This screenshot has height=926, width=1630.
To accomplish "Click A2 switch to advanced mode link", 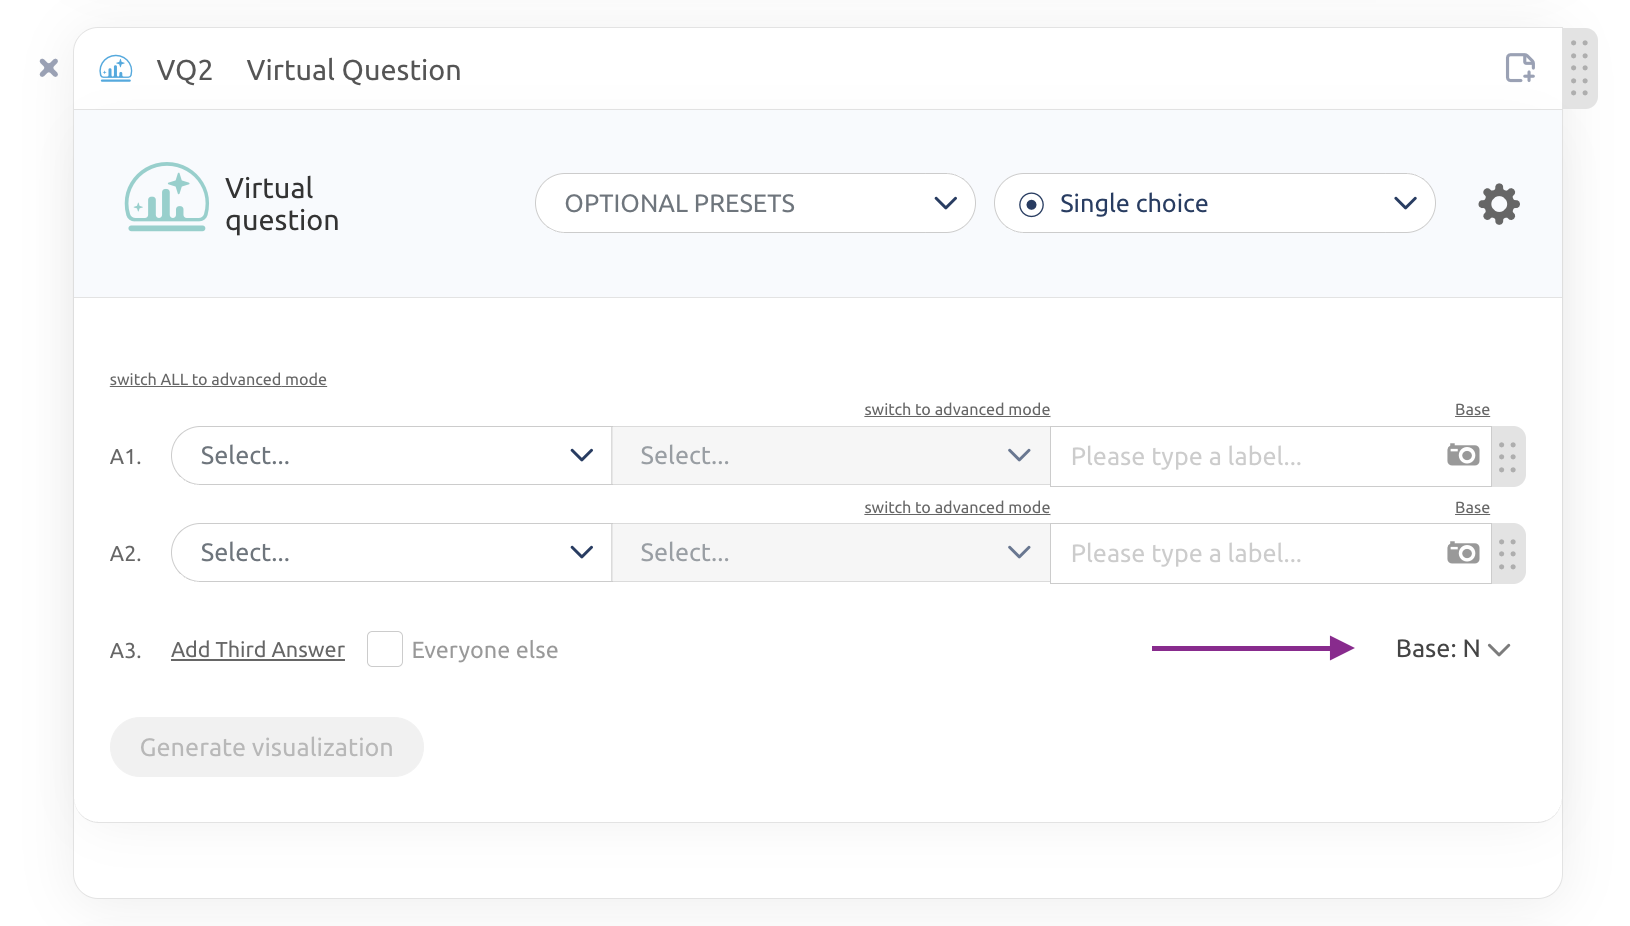I will click(957, 507).
